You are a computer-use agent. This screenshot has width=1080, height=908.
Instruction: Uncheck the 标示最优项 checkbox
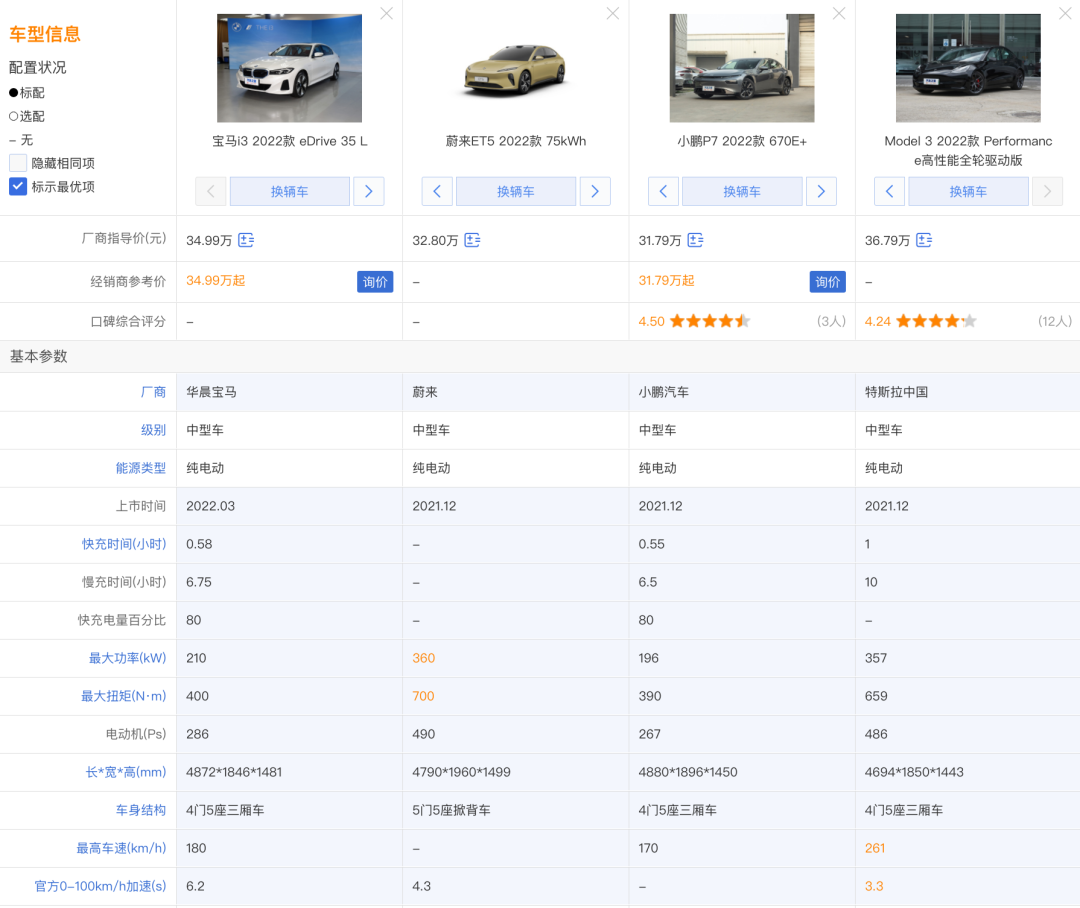click(18, 187)
